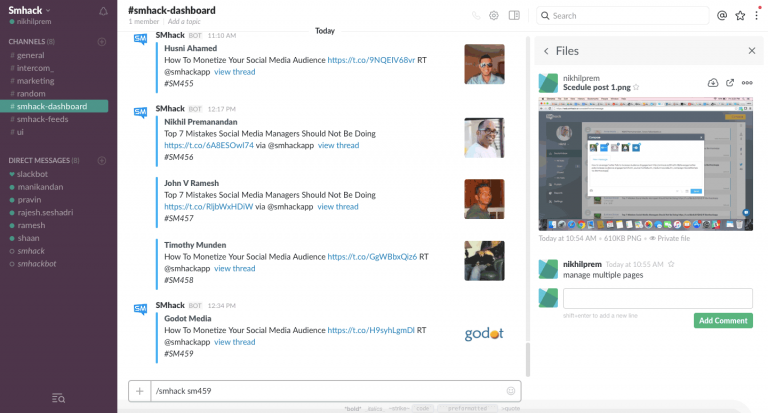The width and height of the screenshot is (768, 413).
Task: Download the Scedule post 1.png file
Action: pyautogui.click(x=713, y=82)
